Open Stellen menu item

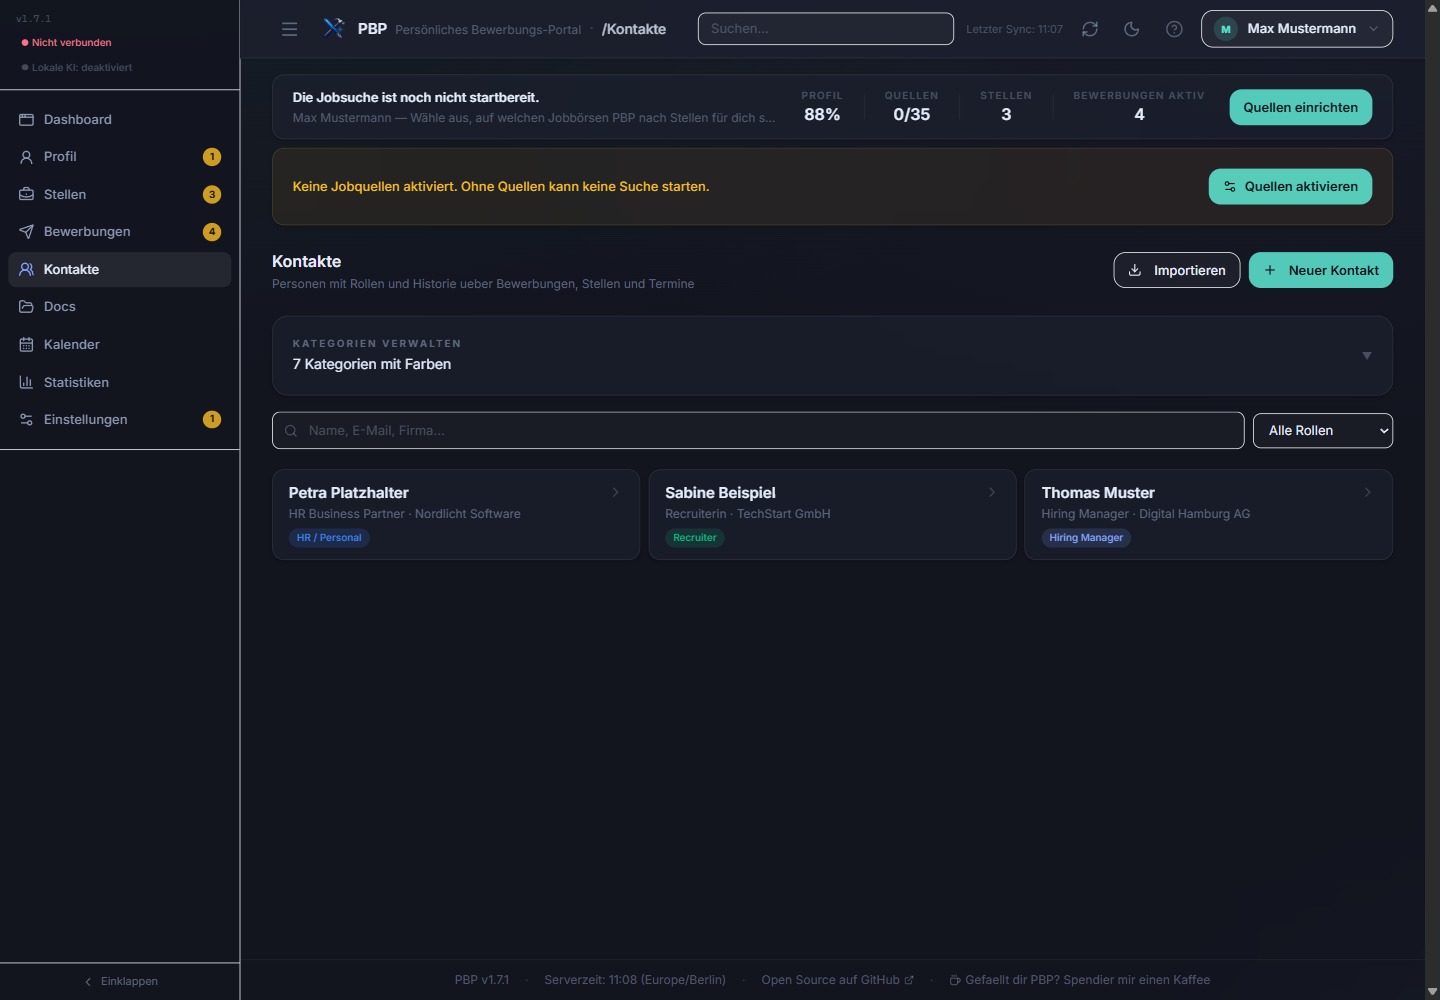point(120,194)
